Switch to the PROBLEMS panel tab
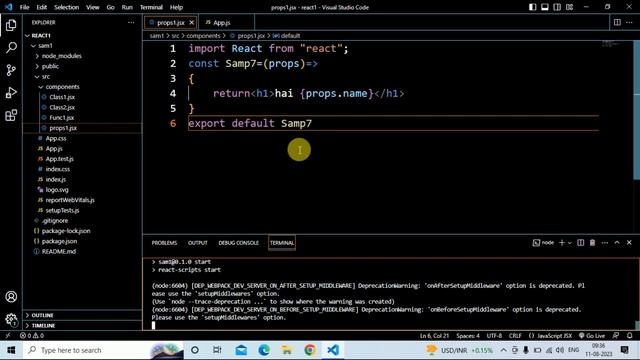This screenshot has height=360, width=640. point(164,243)
